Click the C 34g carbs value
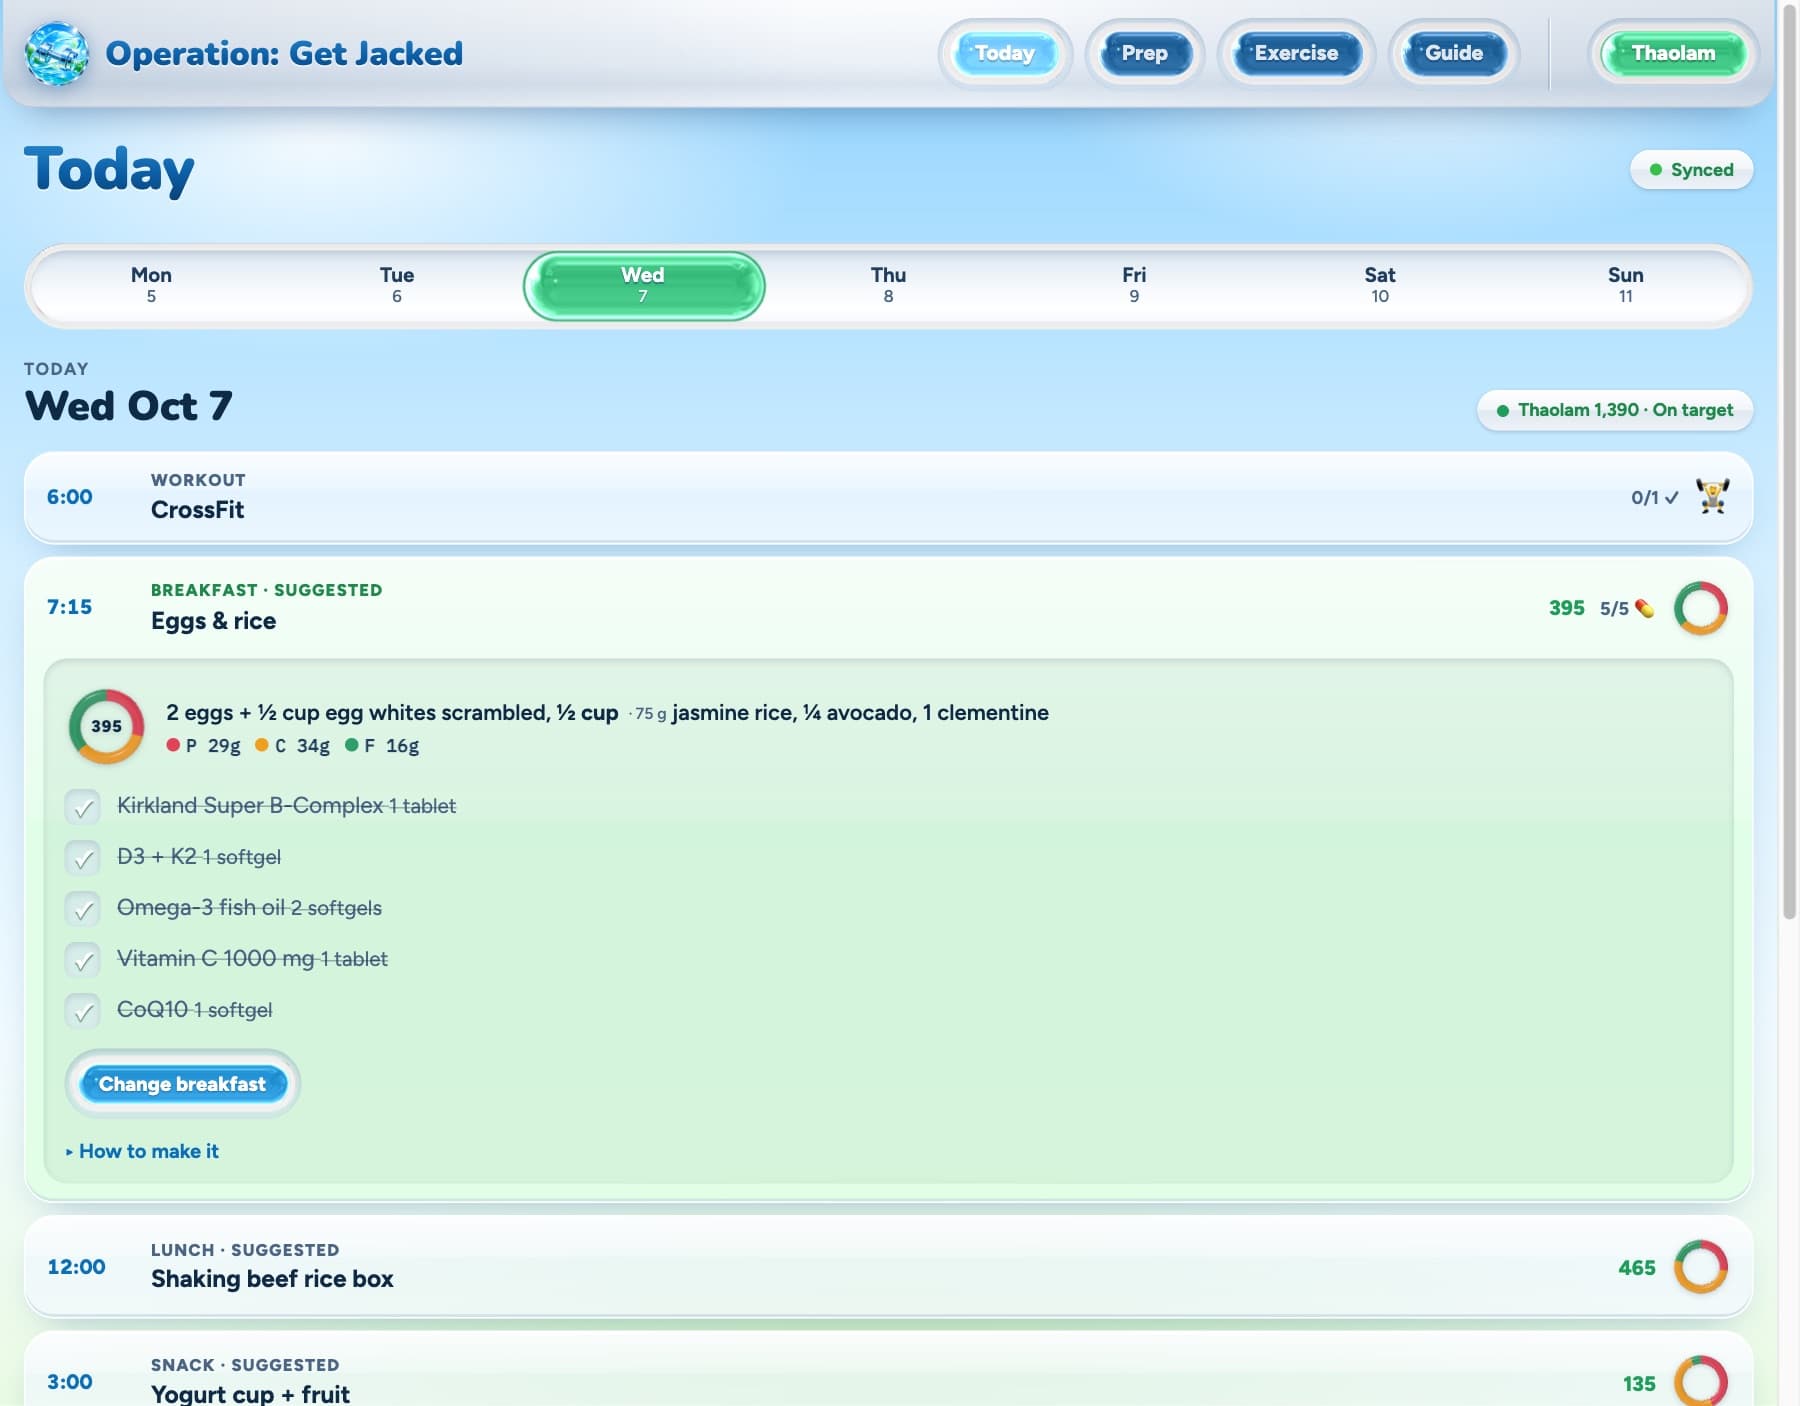1800x1406 pixels. tap(293, 745)
